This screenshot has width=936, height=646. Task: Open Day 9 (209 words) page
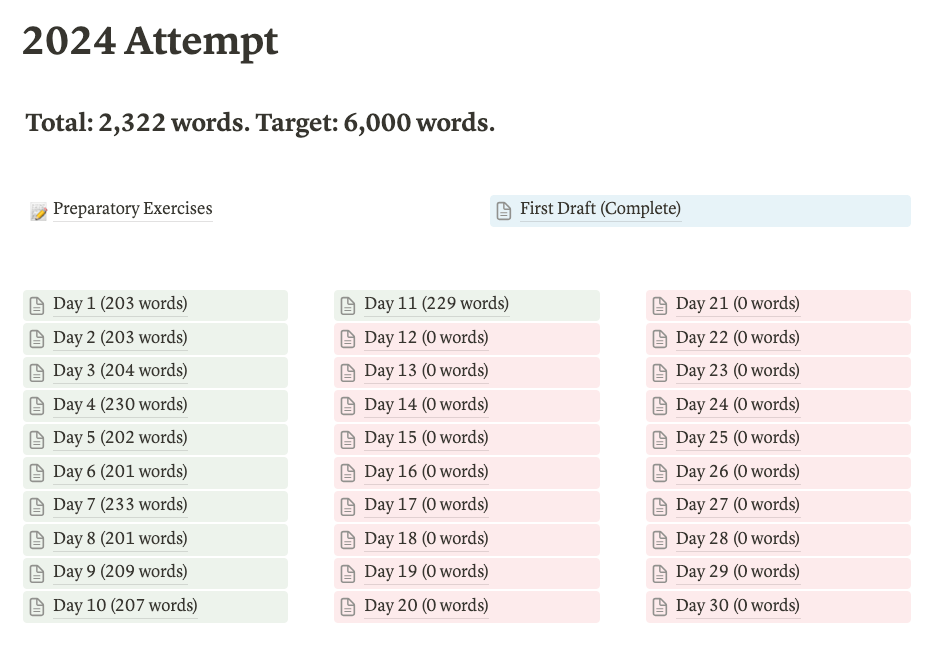coord(120,572)
